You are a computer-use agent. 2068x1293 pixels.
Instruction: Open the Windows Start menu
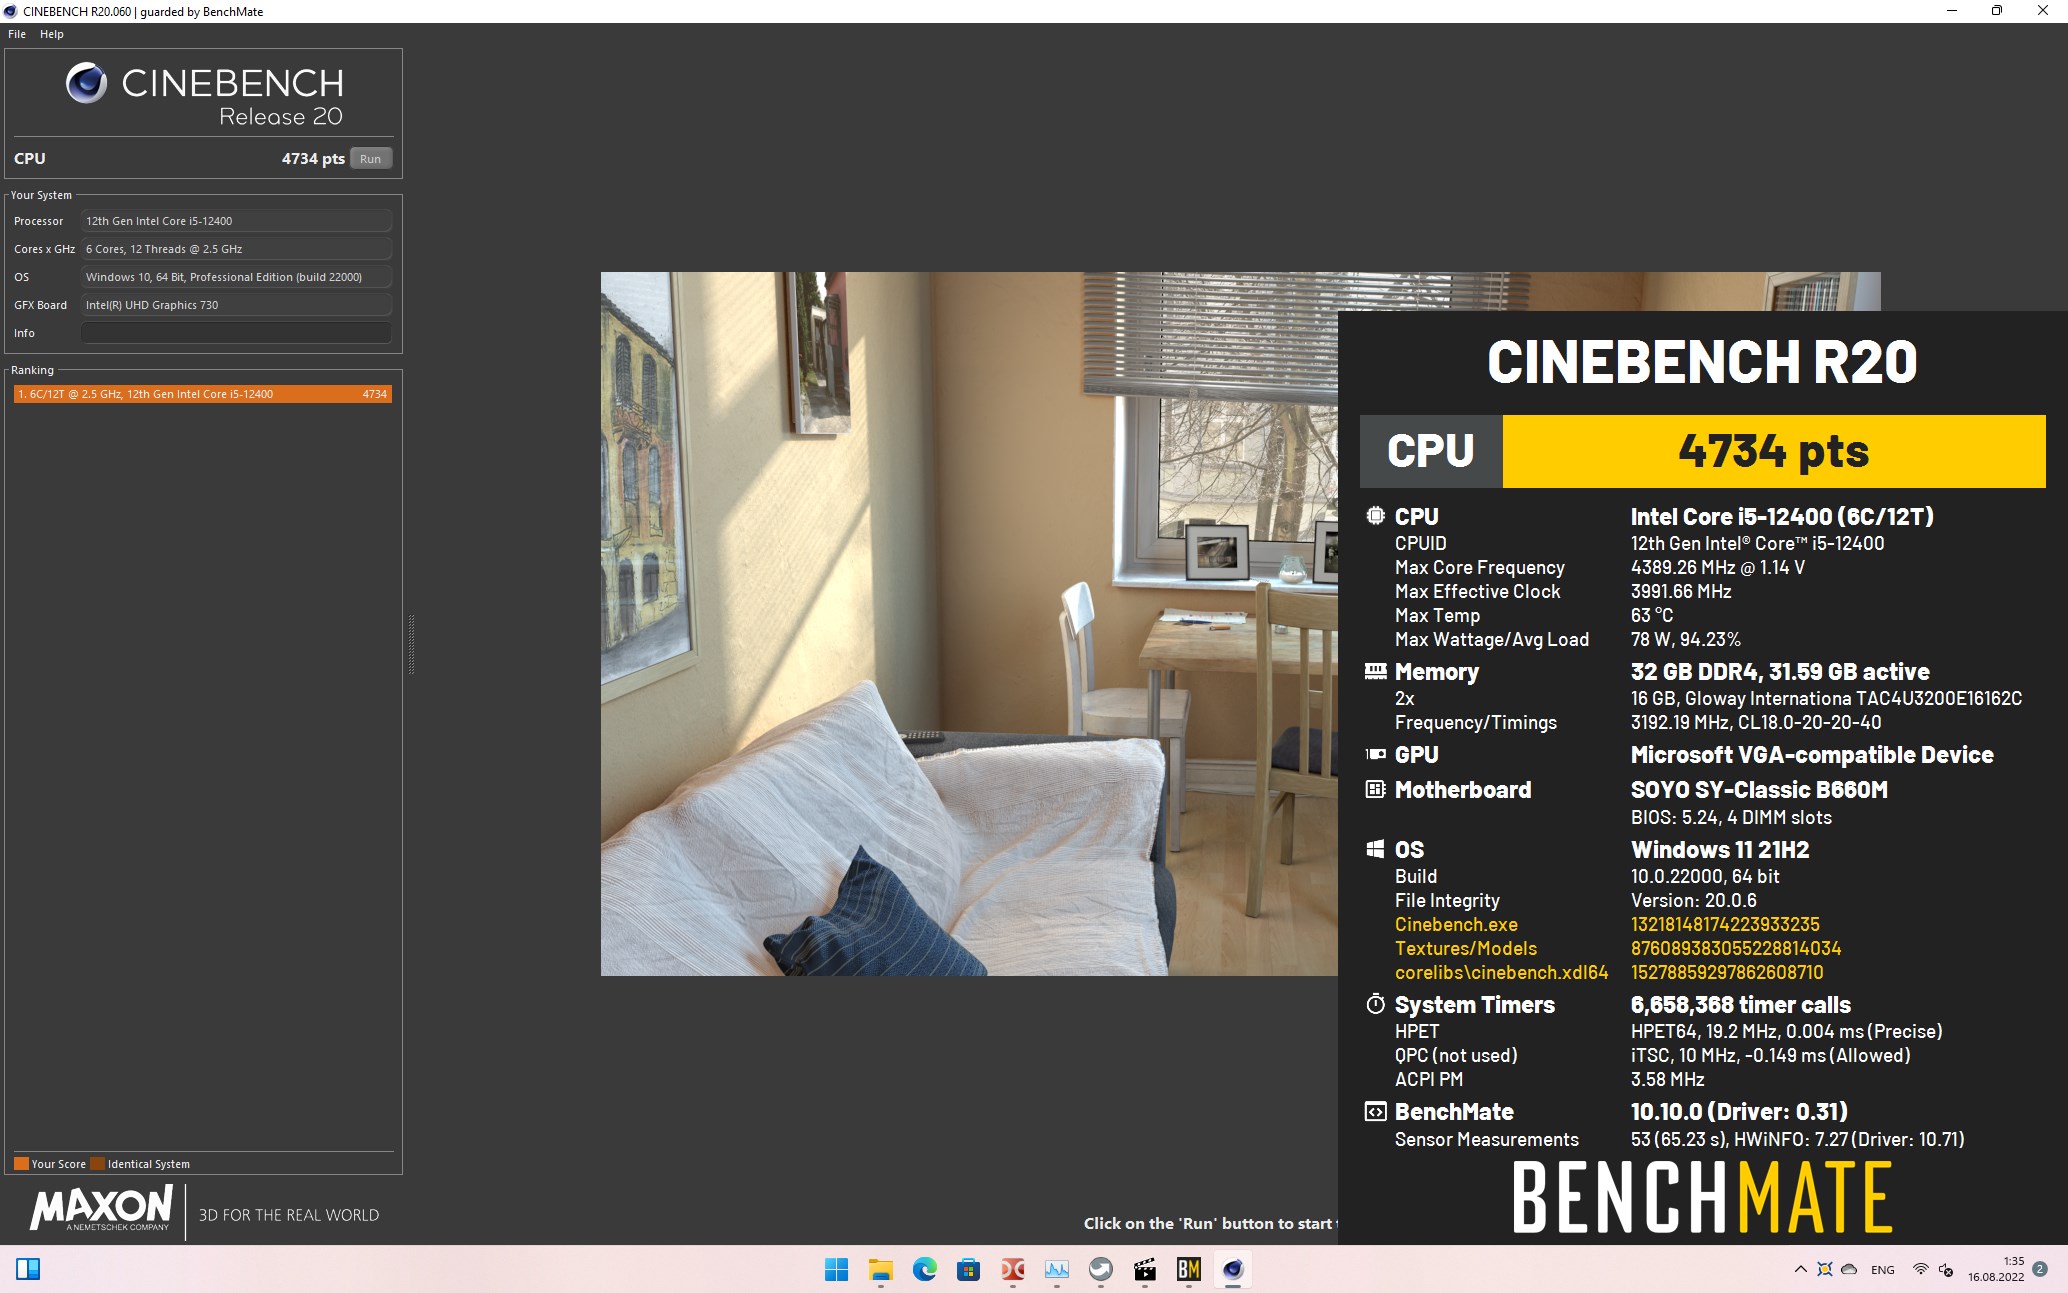point(836,1269)
